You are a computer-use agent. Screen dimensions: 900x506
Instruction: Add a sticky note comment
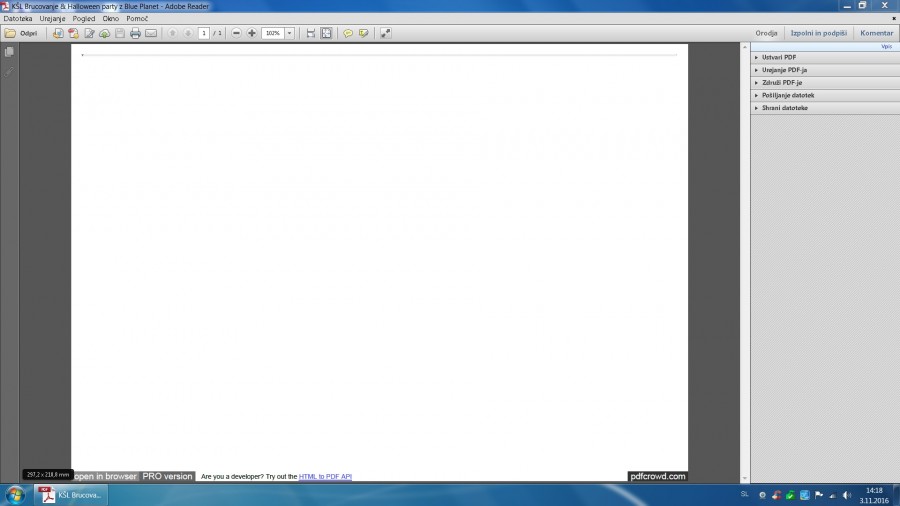click(348, 33)
